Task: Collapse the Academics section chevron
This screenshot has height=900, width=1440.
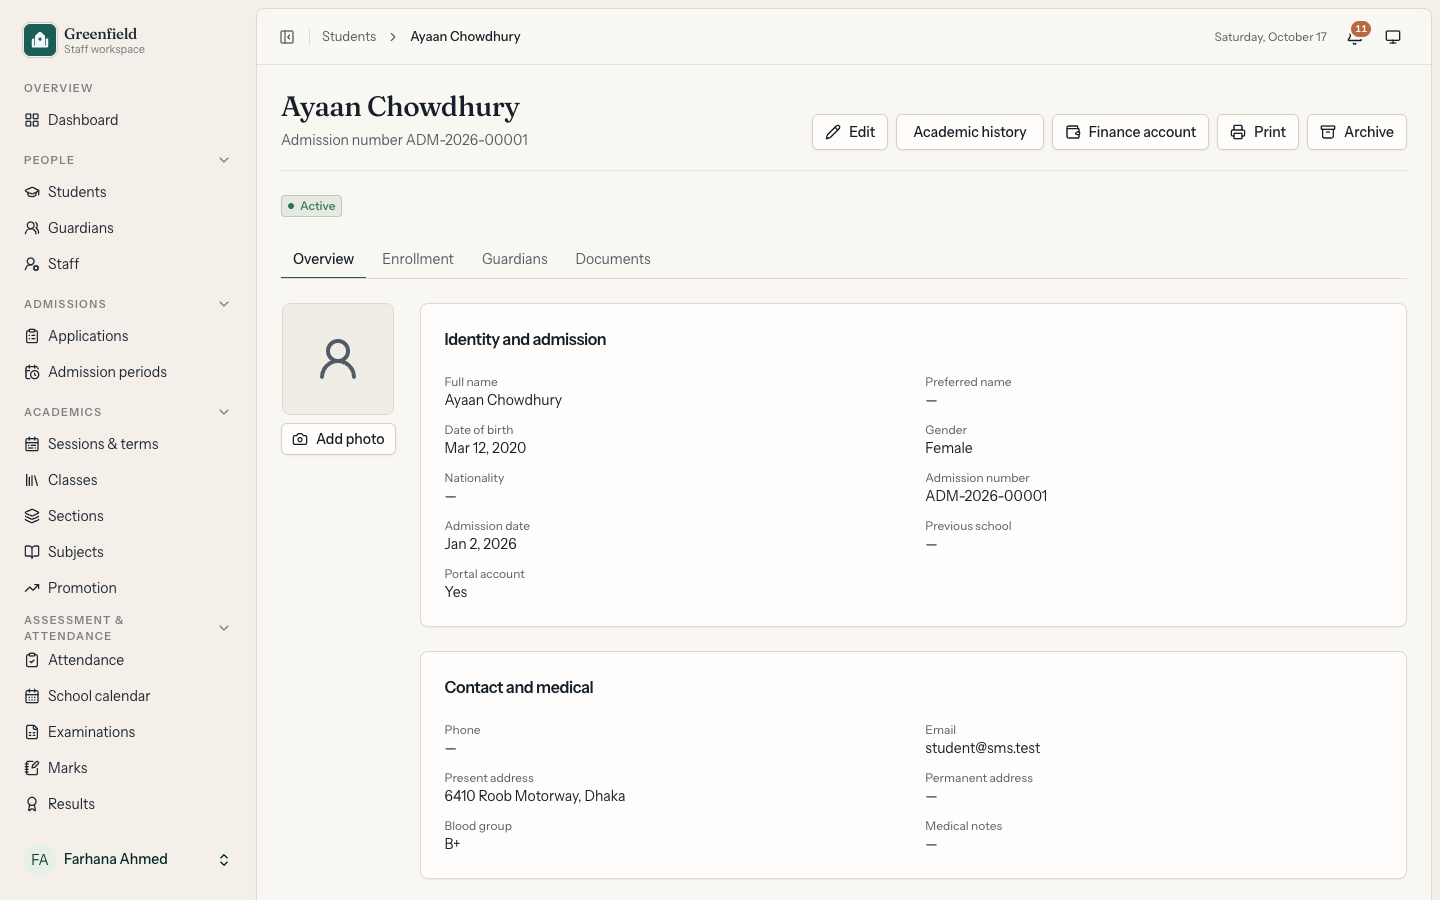Action: pyautogui.click(x=224, y=412)
